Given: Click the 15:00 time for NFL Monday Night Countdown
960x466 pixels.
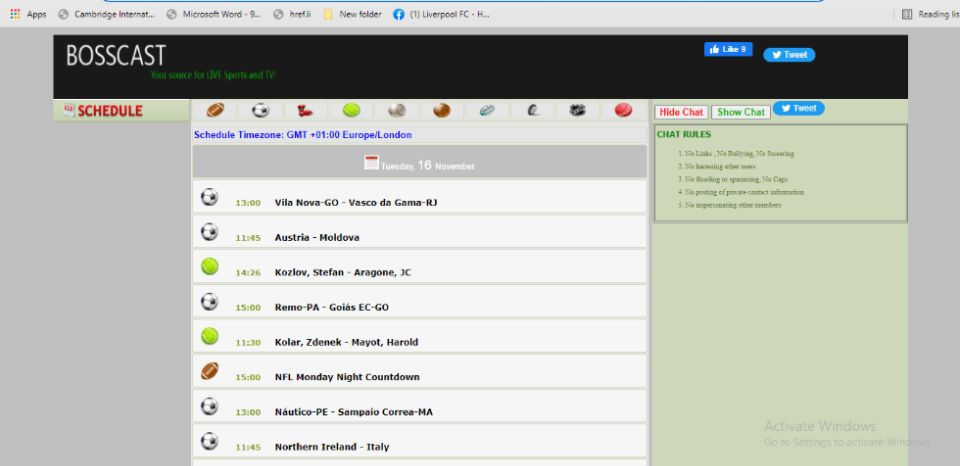Looking at the screenshot, I should pyautogui.click(x=248, y=377).
